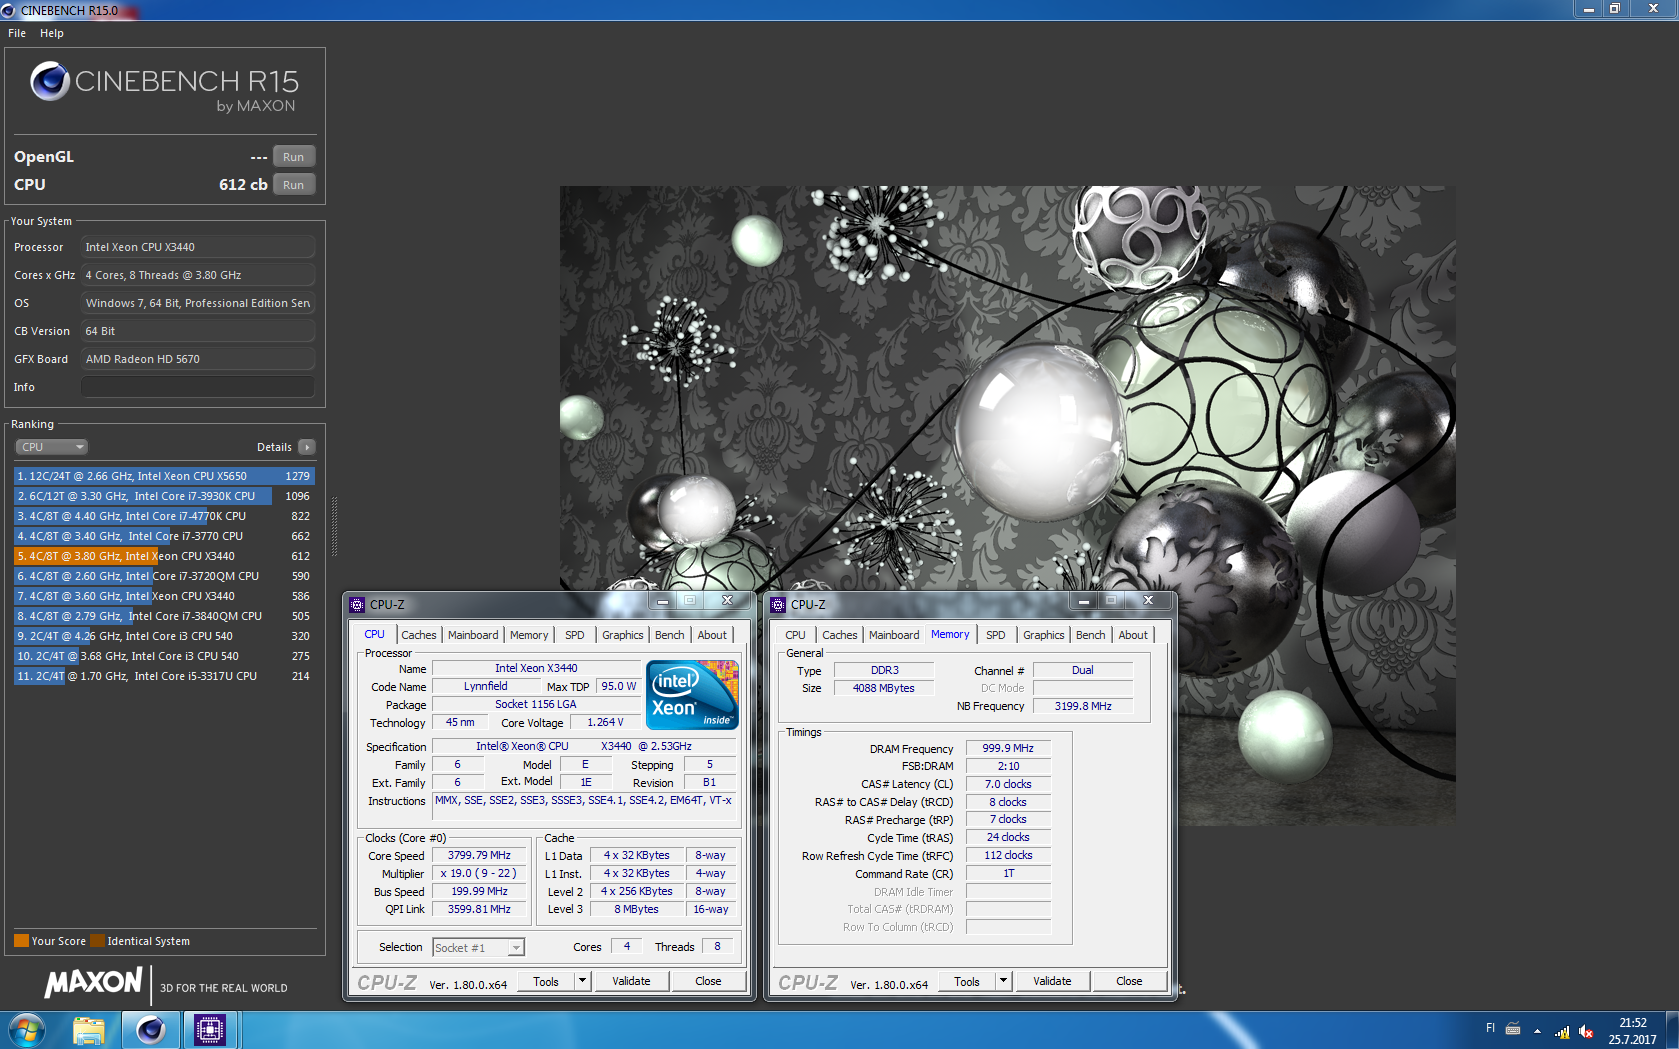This screenshot has height=1049, width=1679.
Task: Click left CPU-Z title bar icon
Action: tap(357, 605)
